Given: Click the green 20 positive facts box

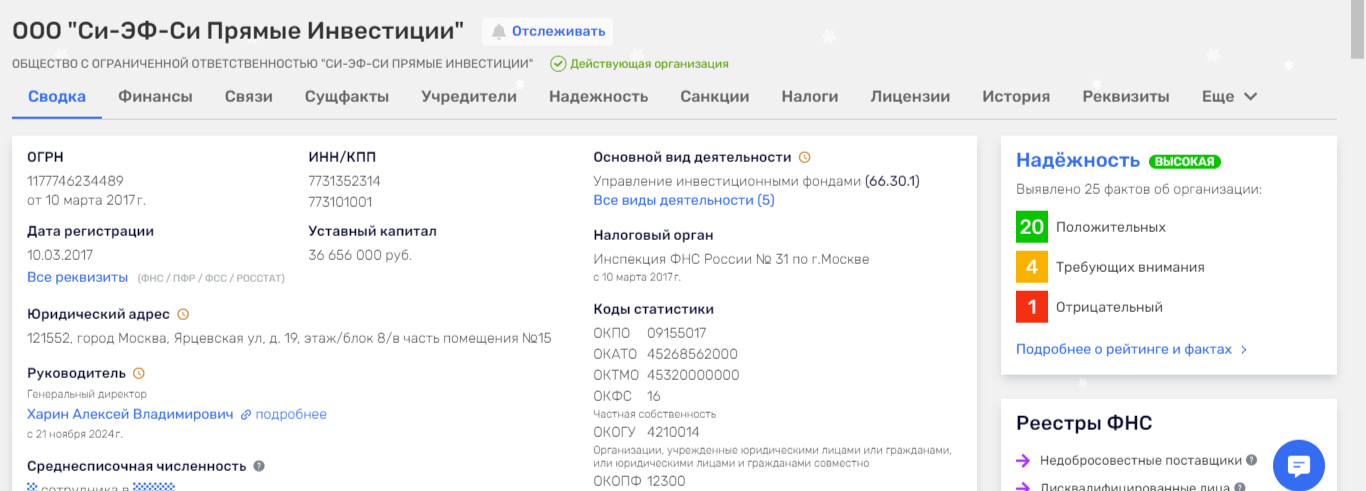Looking at the screenshot, I should (1032, 227).
